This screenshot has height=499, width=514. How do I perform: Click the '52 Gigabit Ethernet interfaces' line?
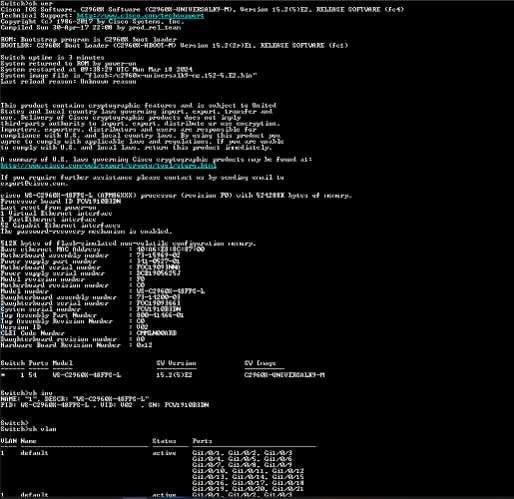60,225
